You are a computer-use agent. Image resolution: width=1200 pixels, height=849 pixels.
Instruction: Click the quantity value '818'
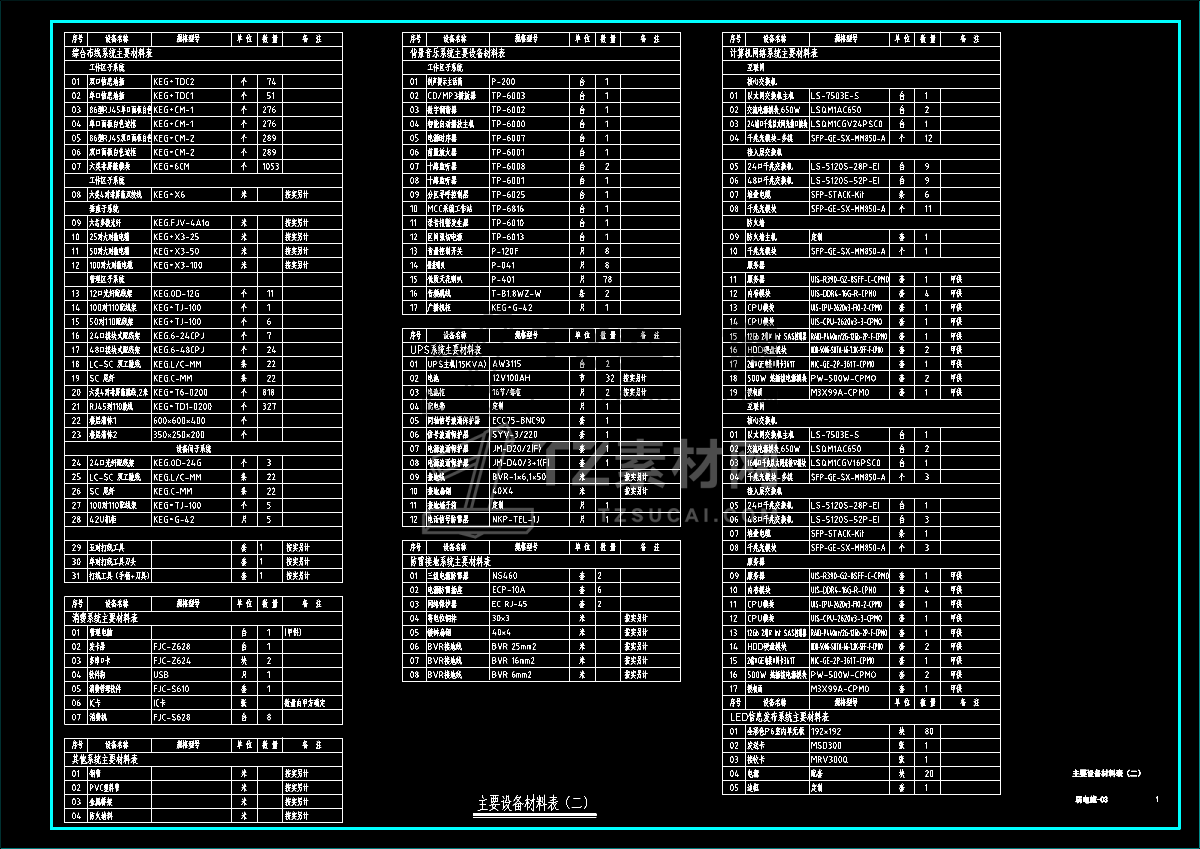[268, 392]
